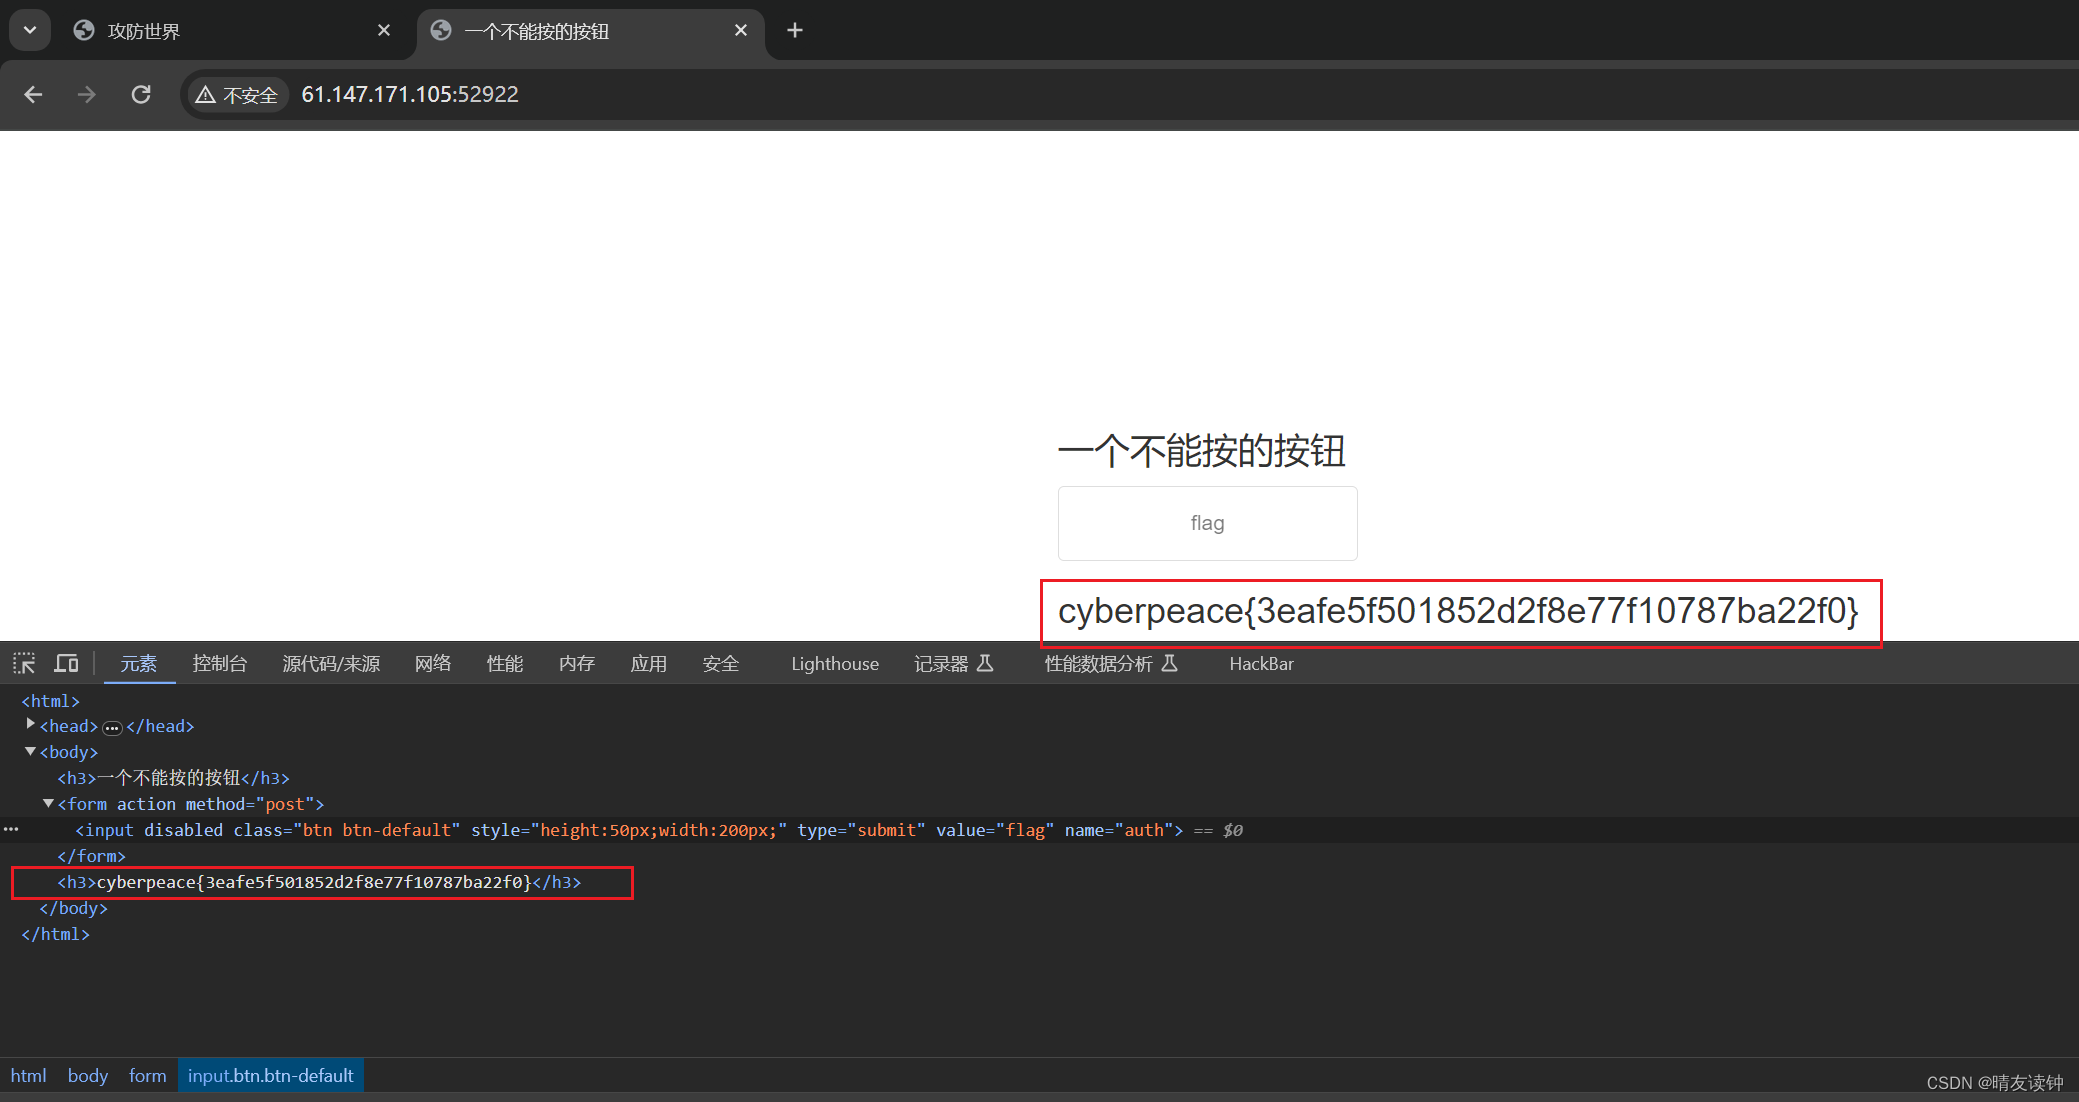Switch to the 元素 DevTools panel

[x=139, y=663]
